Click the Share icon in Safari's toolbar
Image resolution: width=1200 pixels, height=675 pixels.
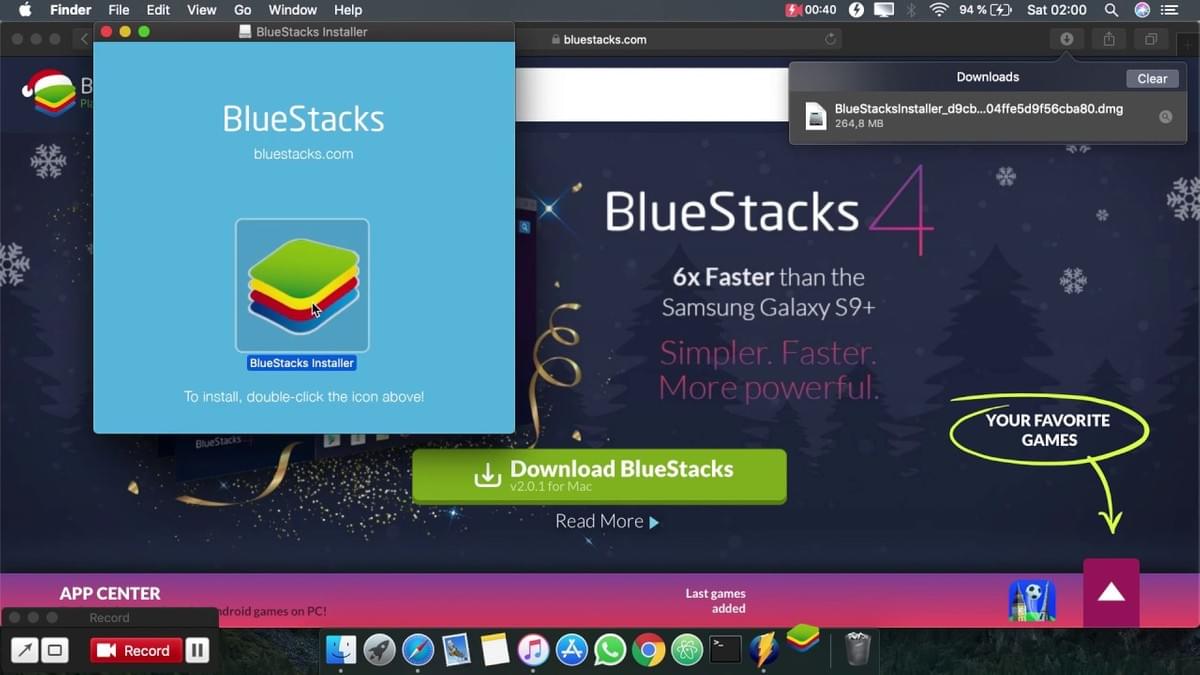[x=1108, y=39]
